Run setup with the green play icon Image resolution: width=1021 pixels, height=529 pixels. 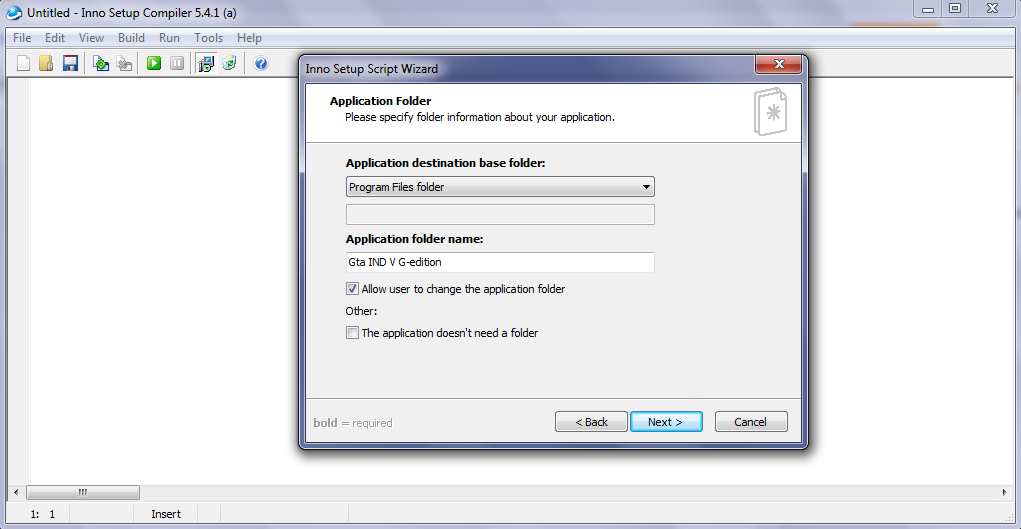pos(154,63)
